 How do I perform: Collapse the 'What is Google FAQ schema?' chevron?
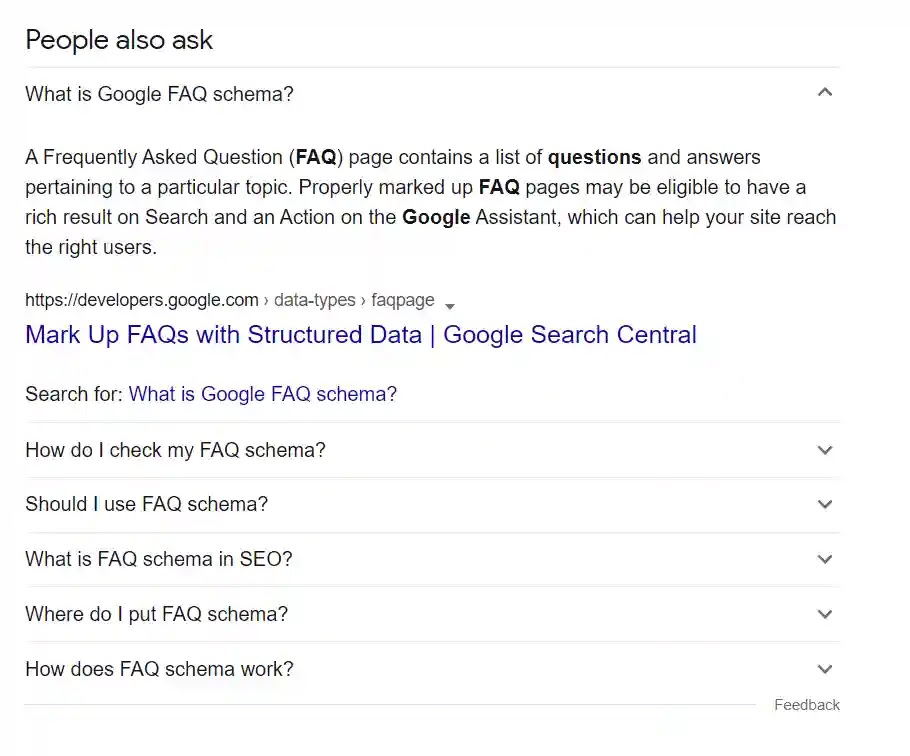(824, 93)
